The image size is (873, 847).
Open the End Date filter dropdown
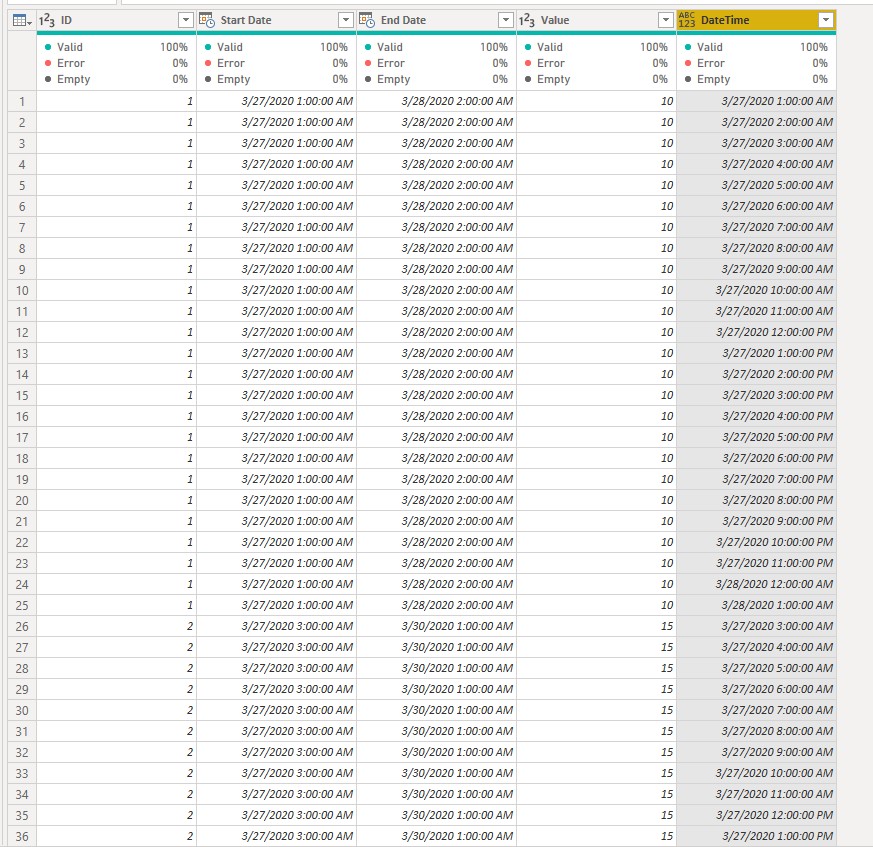click(x=506, y=21)
